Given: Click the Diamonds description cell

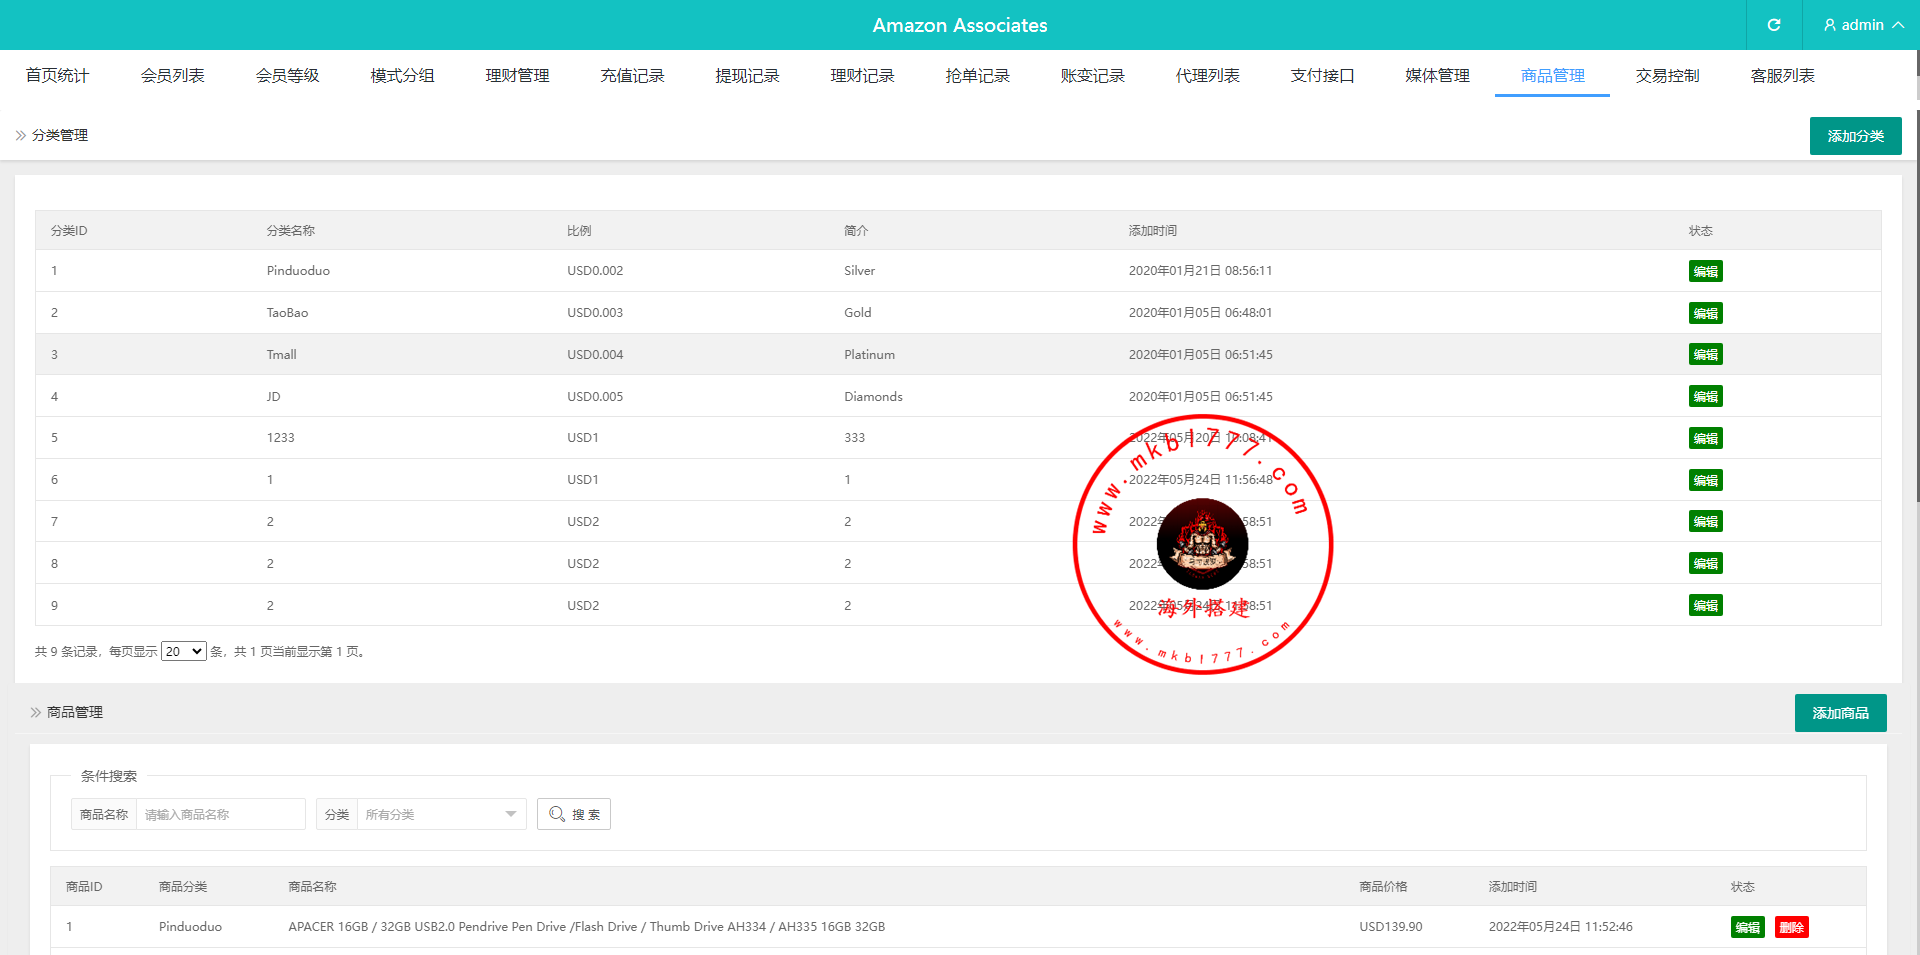Looking at the screenshot, I should tap(873, 396).
